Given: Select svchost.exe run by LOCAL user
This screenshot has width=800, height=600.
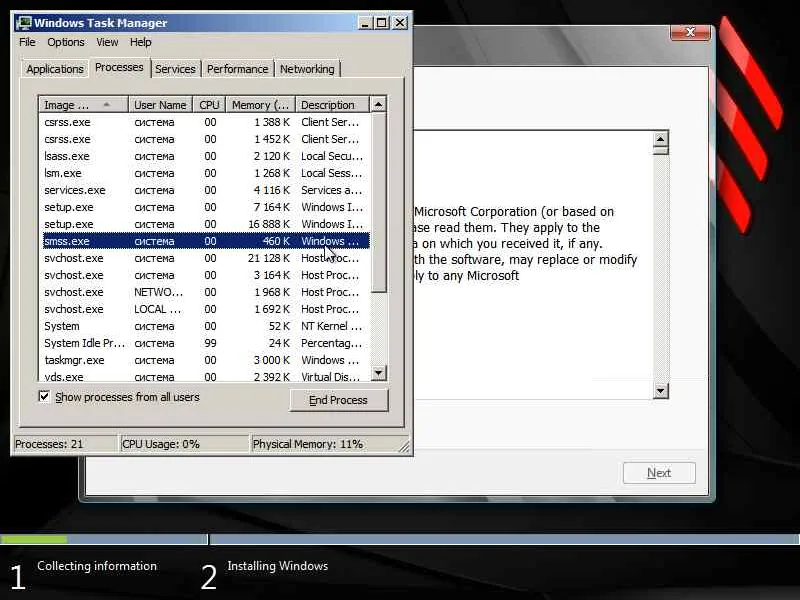Looking at the screenshot, I should pos(206,309).
